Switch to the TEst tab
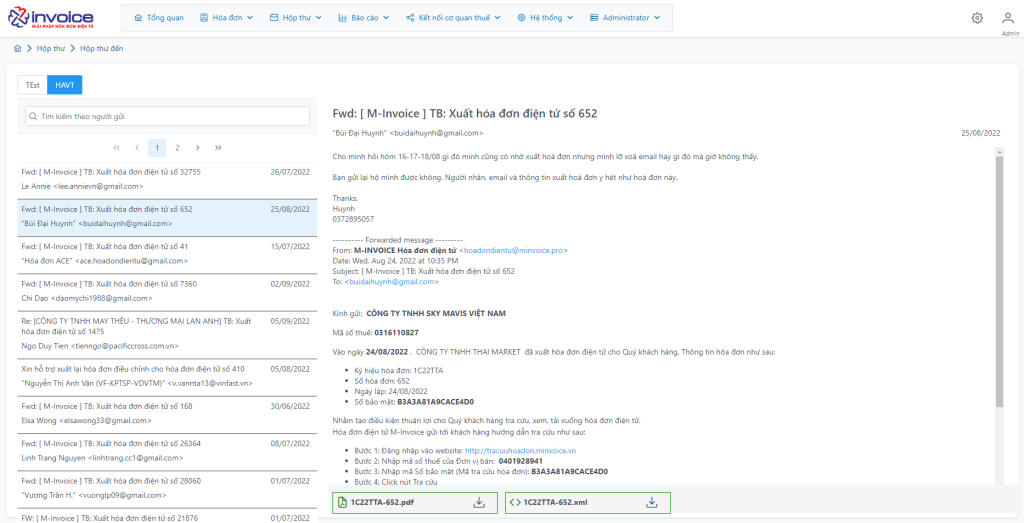 pyautogui.click(x=33, y=85)
